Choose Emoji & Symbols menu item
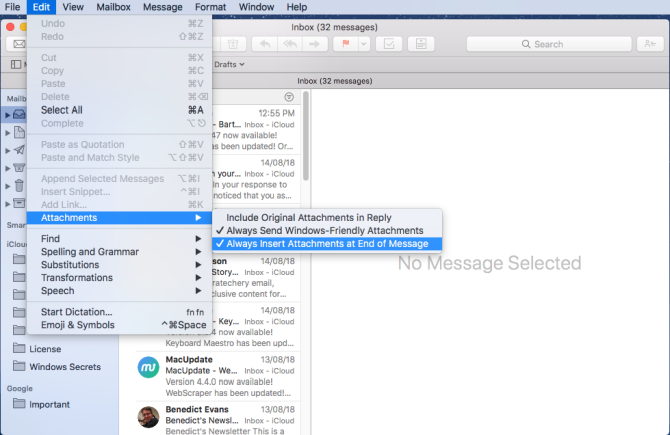 point(119,325)
